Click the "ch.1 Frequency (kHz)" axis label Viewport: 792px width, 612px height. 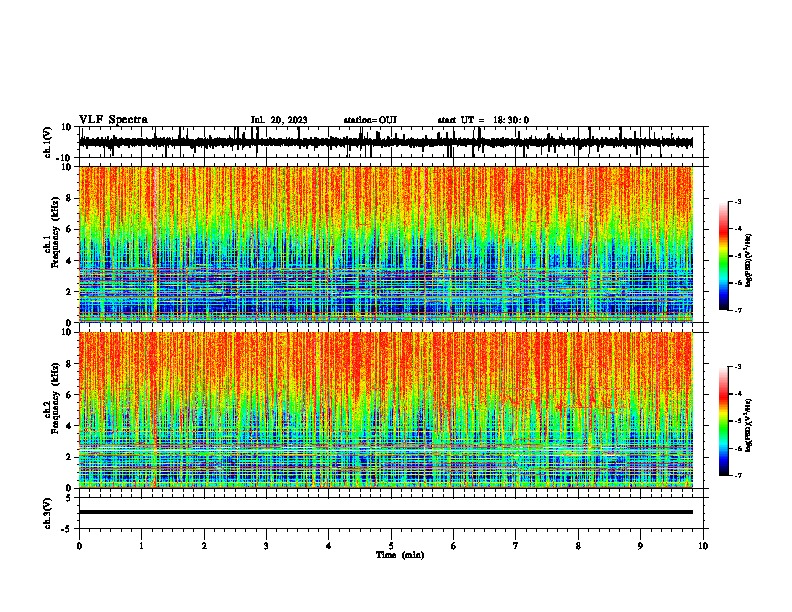click(52, 233)
